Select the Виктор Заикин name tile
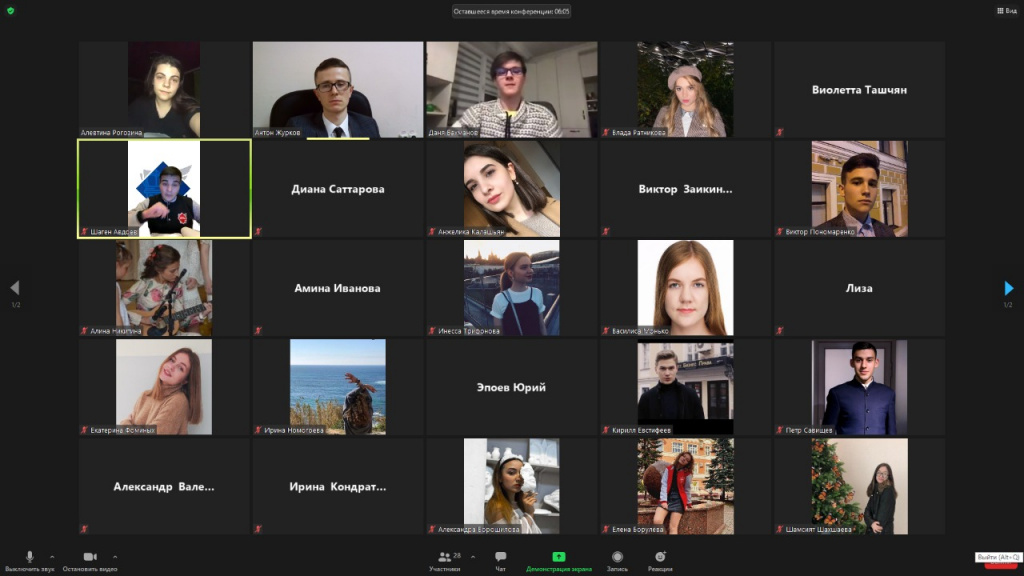Viewport: 1024px width, 576px height. 685,189
